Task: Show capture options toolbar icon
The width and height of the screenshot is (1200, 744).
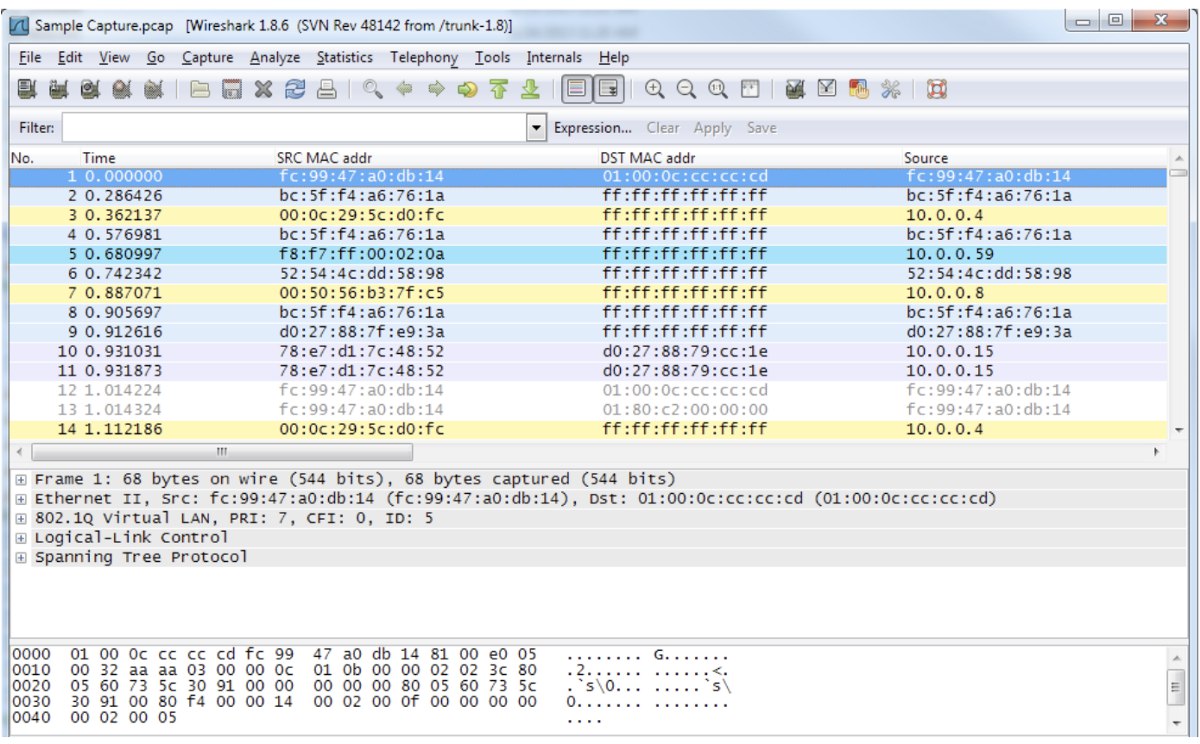Action: click(x=58, y=90)
